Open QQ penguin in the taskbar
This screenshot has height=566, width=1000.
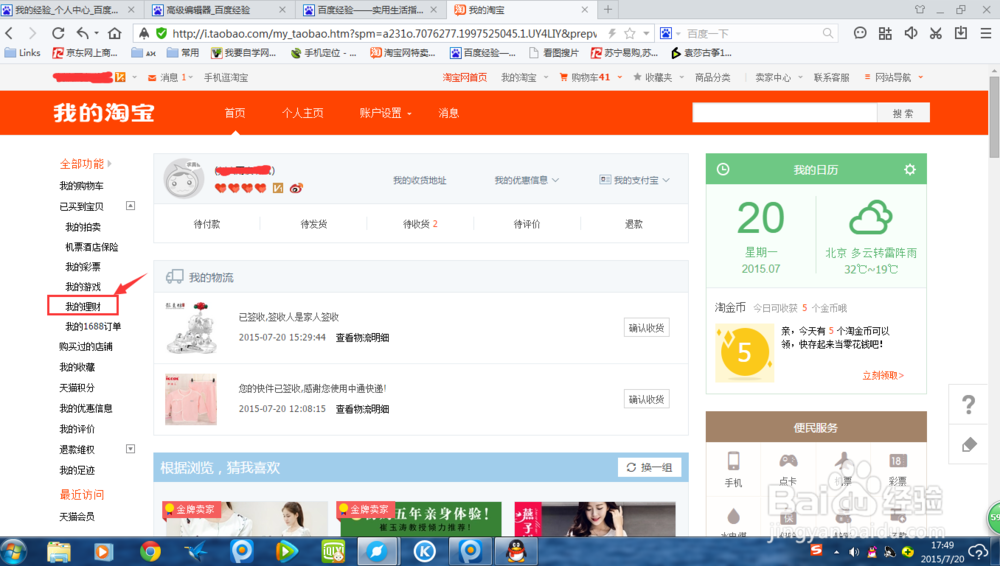click(516, 551)
